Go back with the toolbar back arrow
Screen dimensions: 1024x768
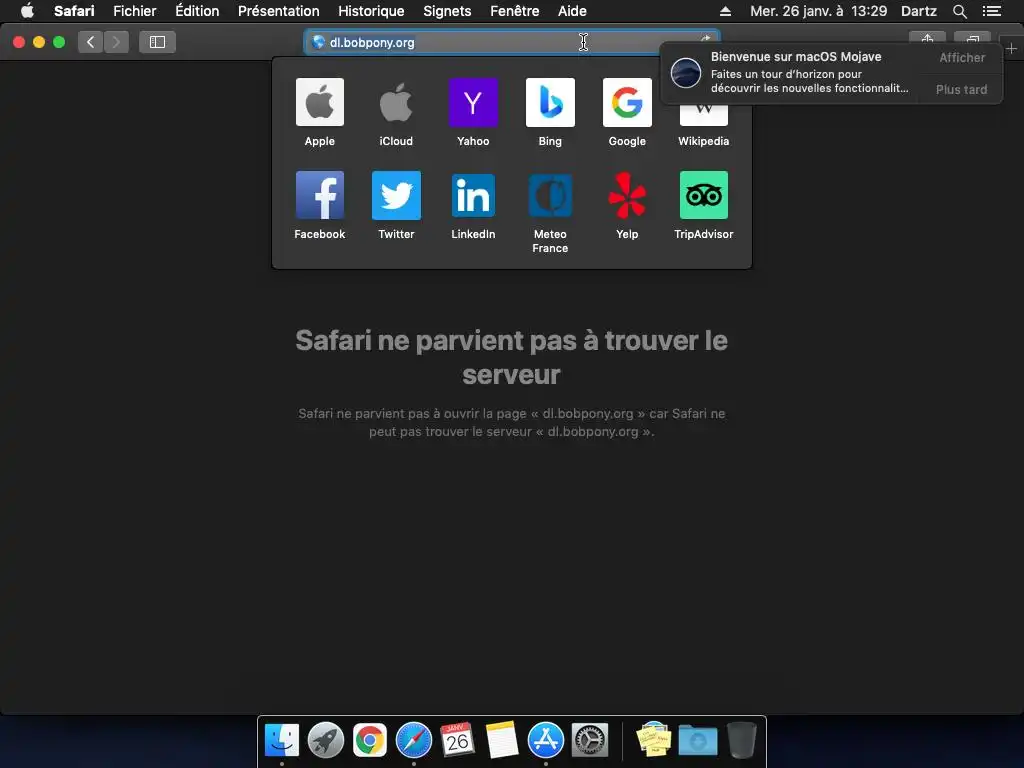click(x=90, y=42)
